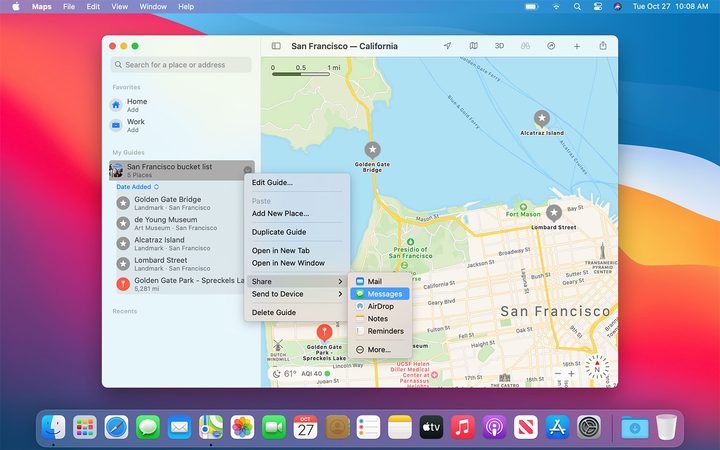Select San Francisco bucket list guide
The width and height of the screenshot is (720, 450).
(x=181, y=170)
